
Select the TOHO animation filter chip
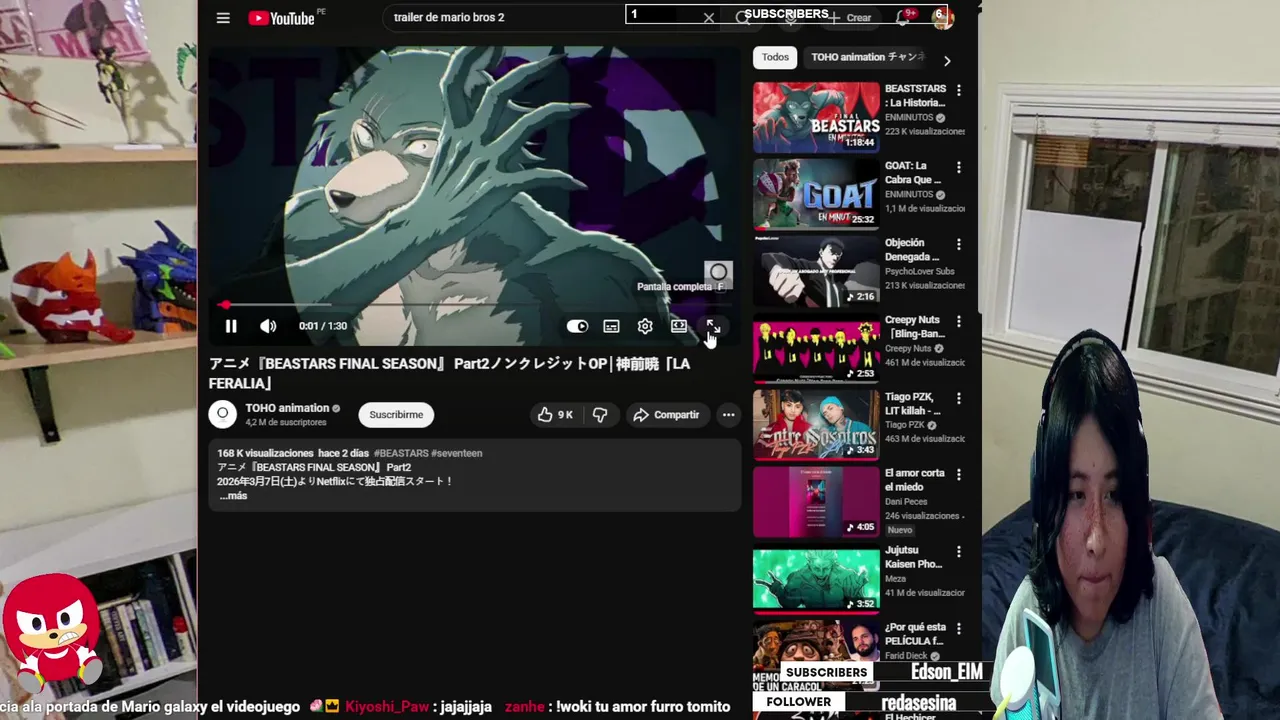(x=868, y=57)
